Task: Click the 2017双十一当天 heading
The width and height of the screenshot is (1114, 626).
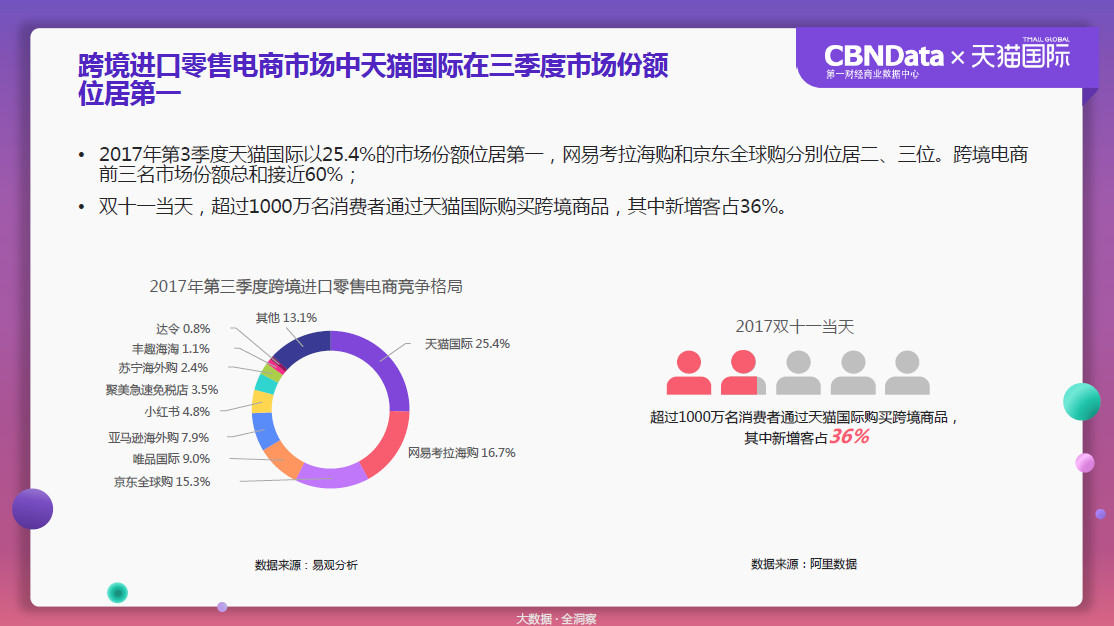Action: (794, 327)
